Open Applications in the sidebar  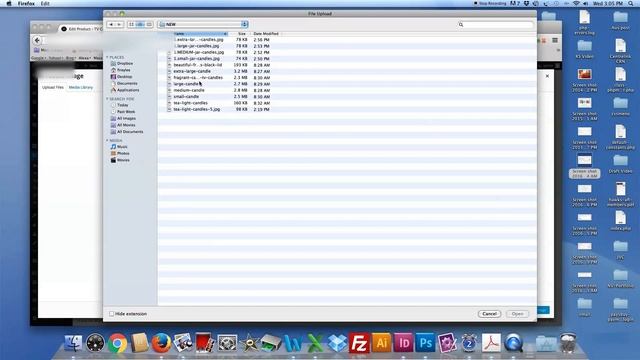coord(125,90)
